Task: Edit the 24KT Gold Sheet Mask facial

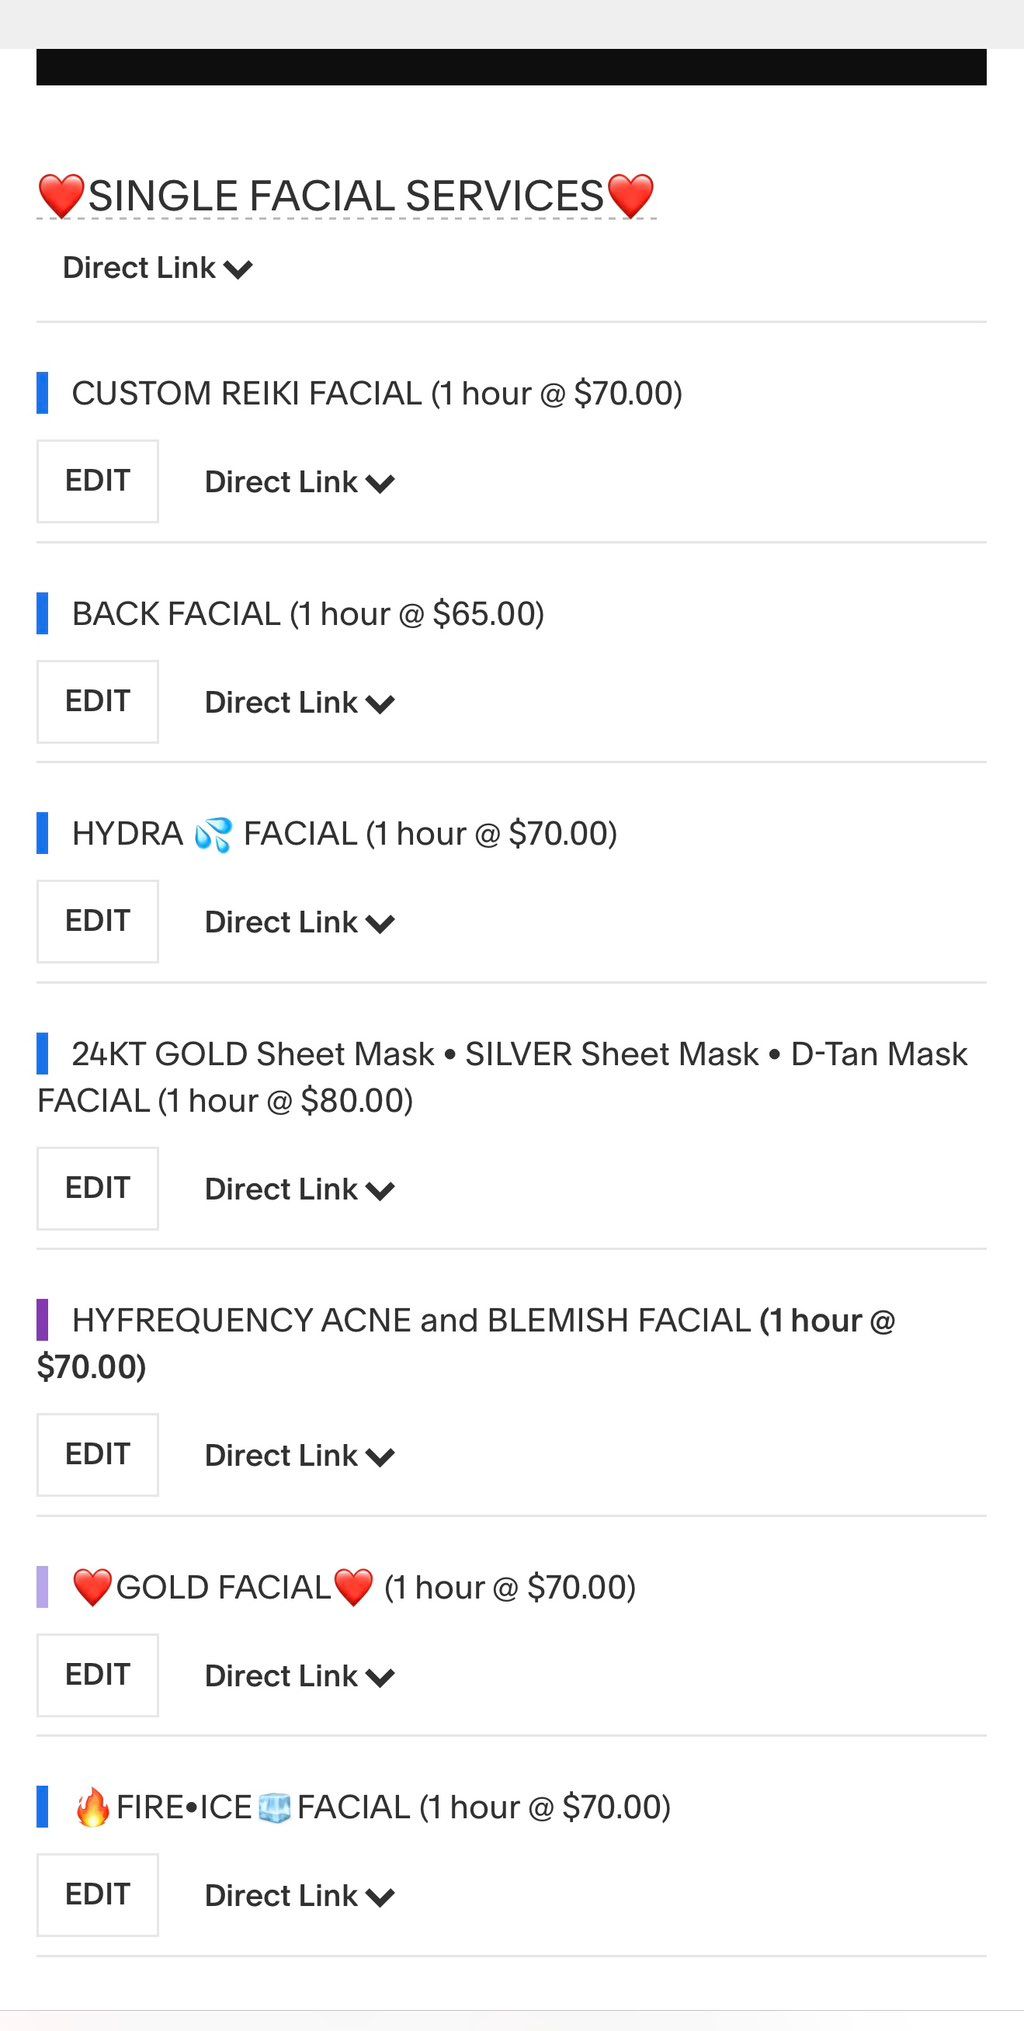Action: tap(97, 1188)
